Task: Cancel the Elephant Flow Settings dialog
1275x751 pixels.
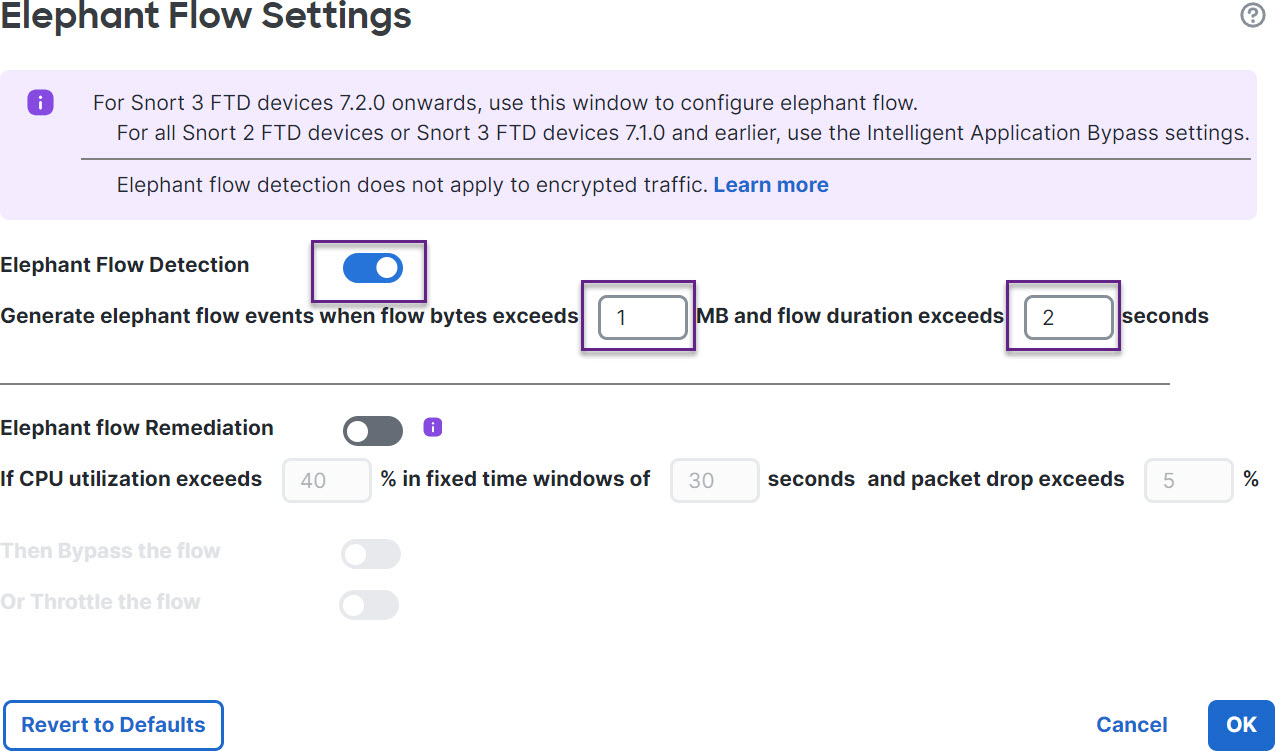Action: coord(1131,725)
